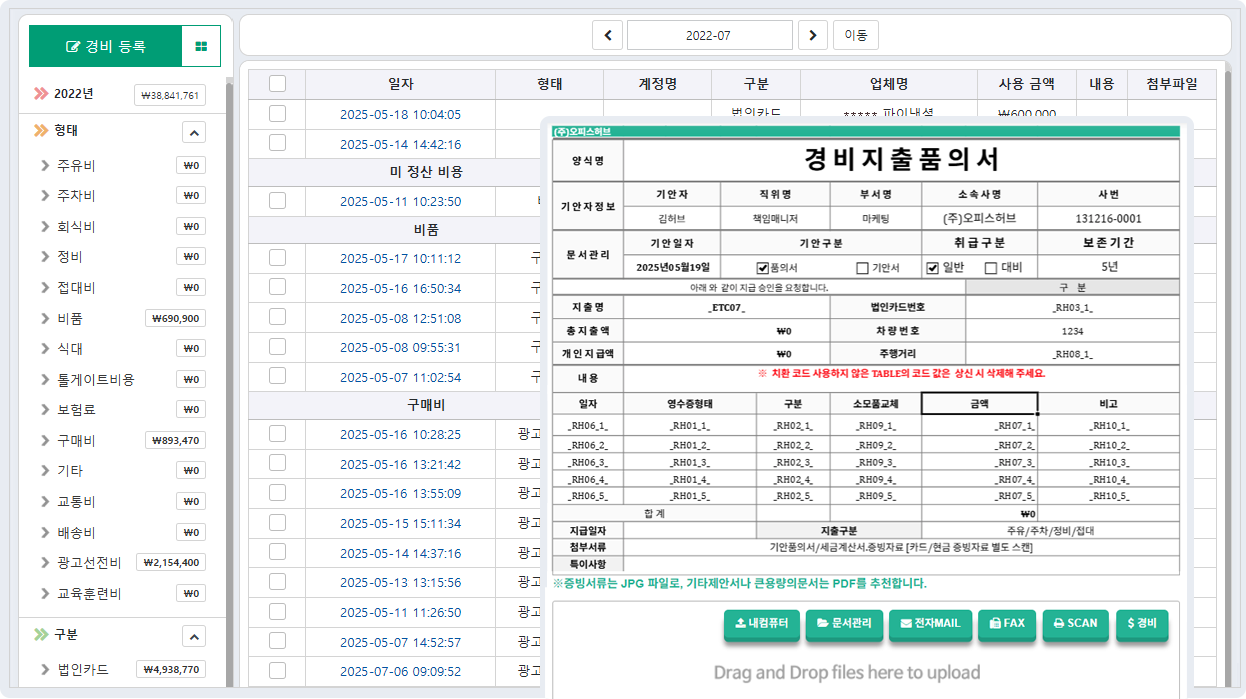Open 문서관리 from the upload icon row
The width and height of the screenshot is (1246, 699).
(x=844, y=624)
